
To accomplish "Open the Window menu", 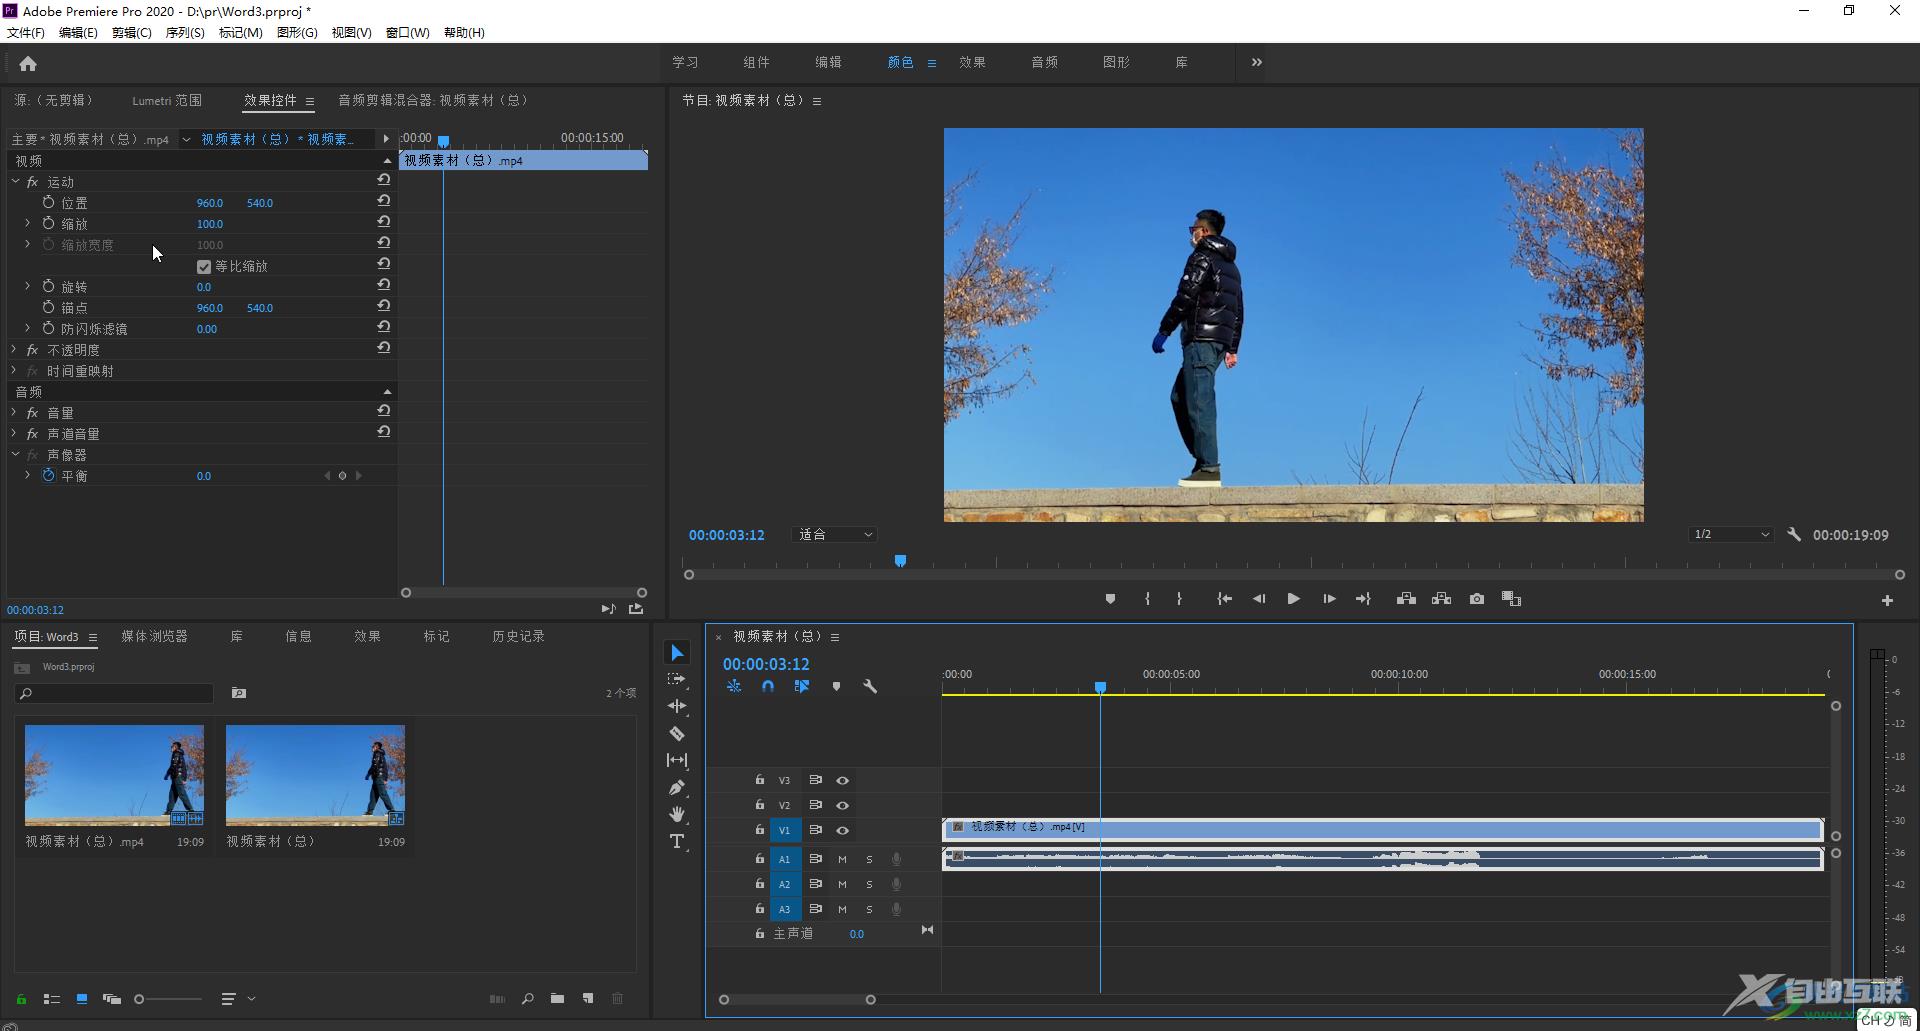I will (x=408, y=33).
